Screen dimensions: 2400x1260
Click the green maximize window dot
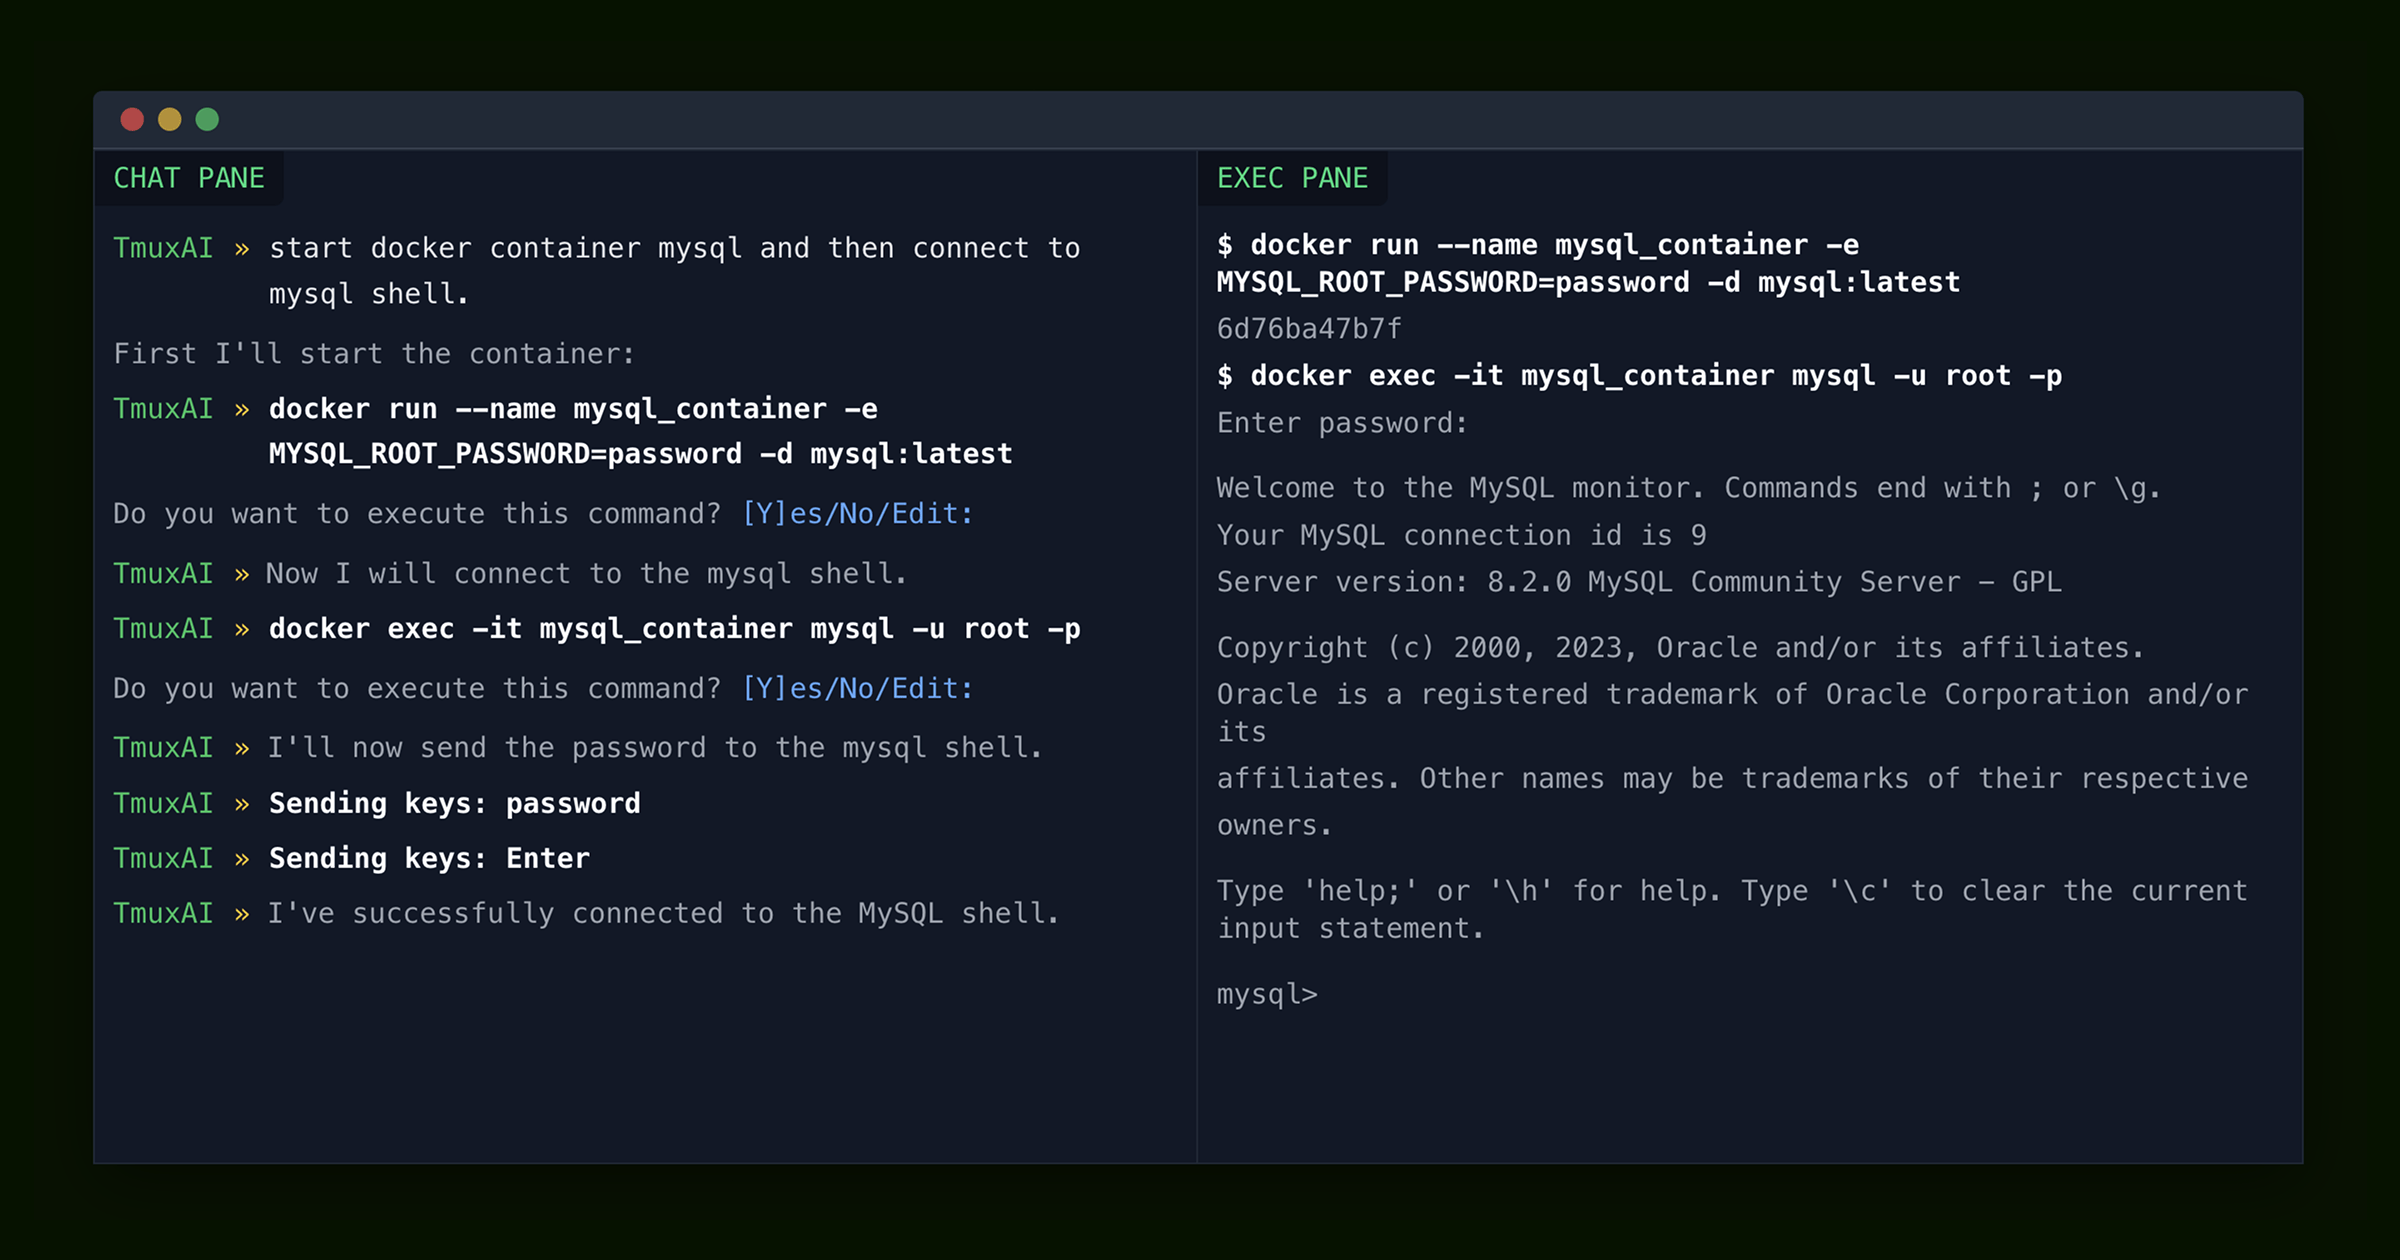click(x=207, y=120)
